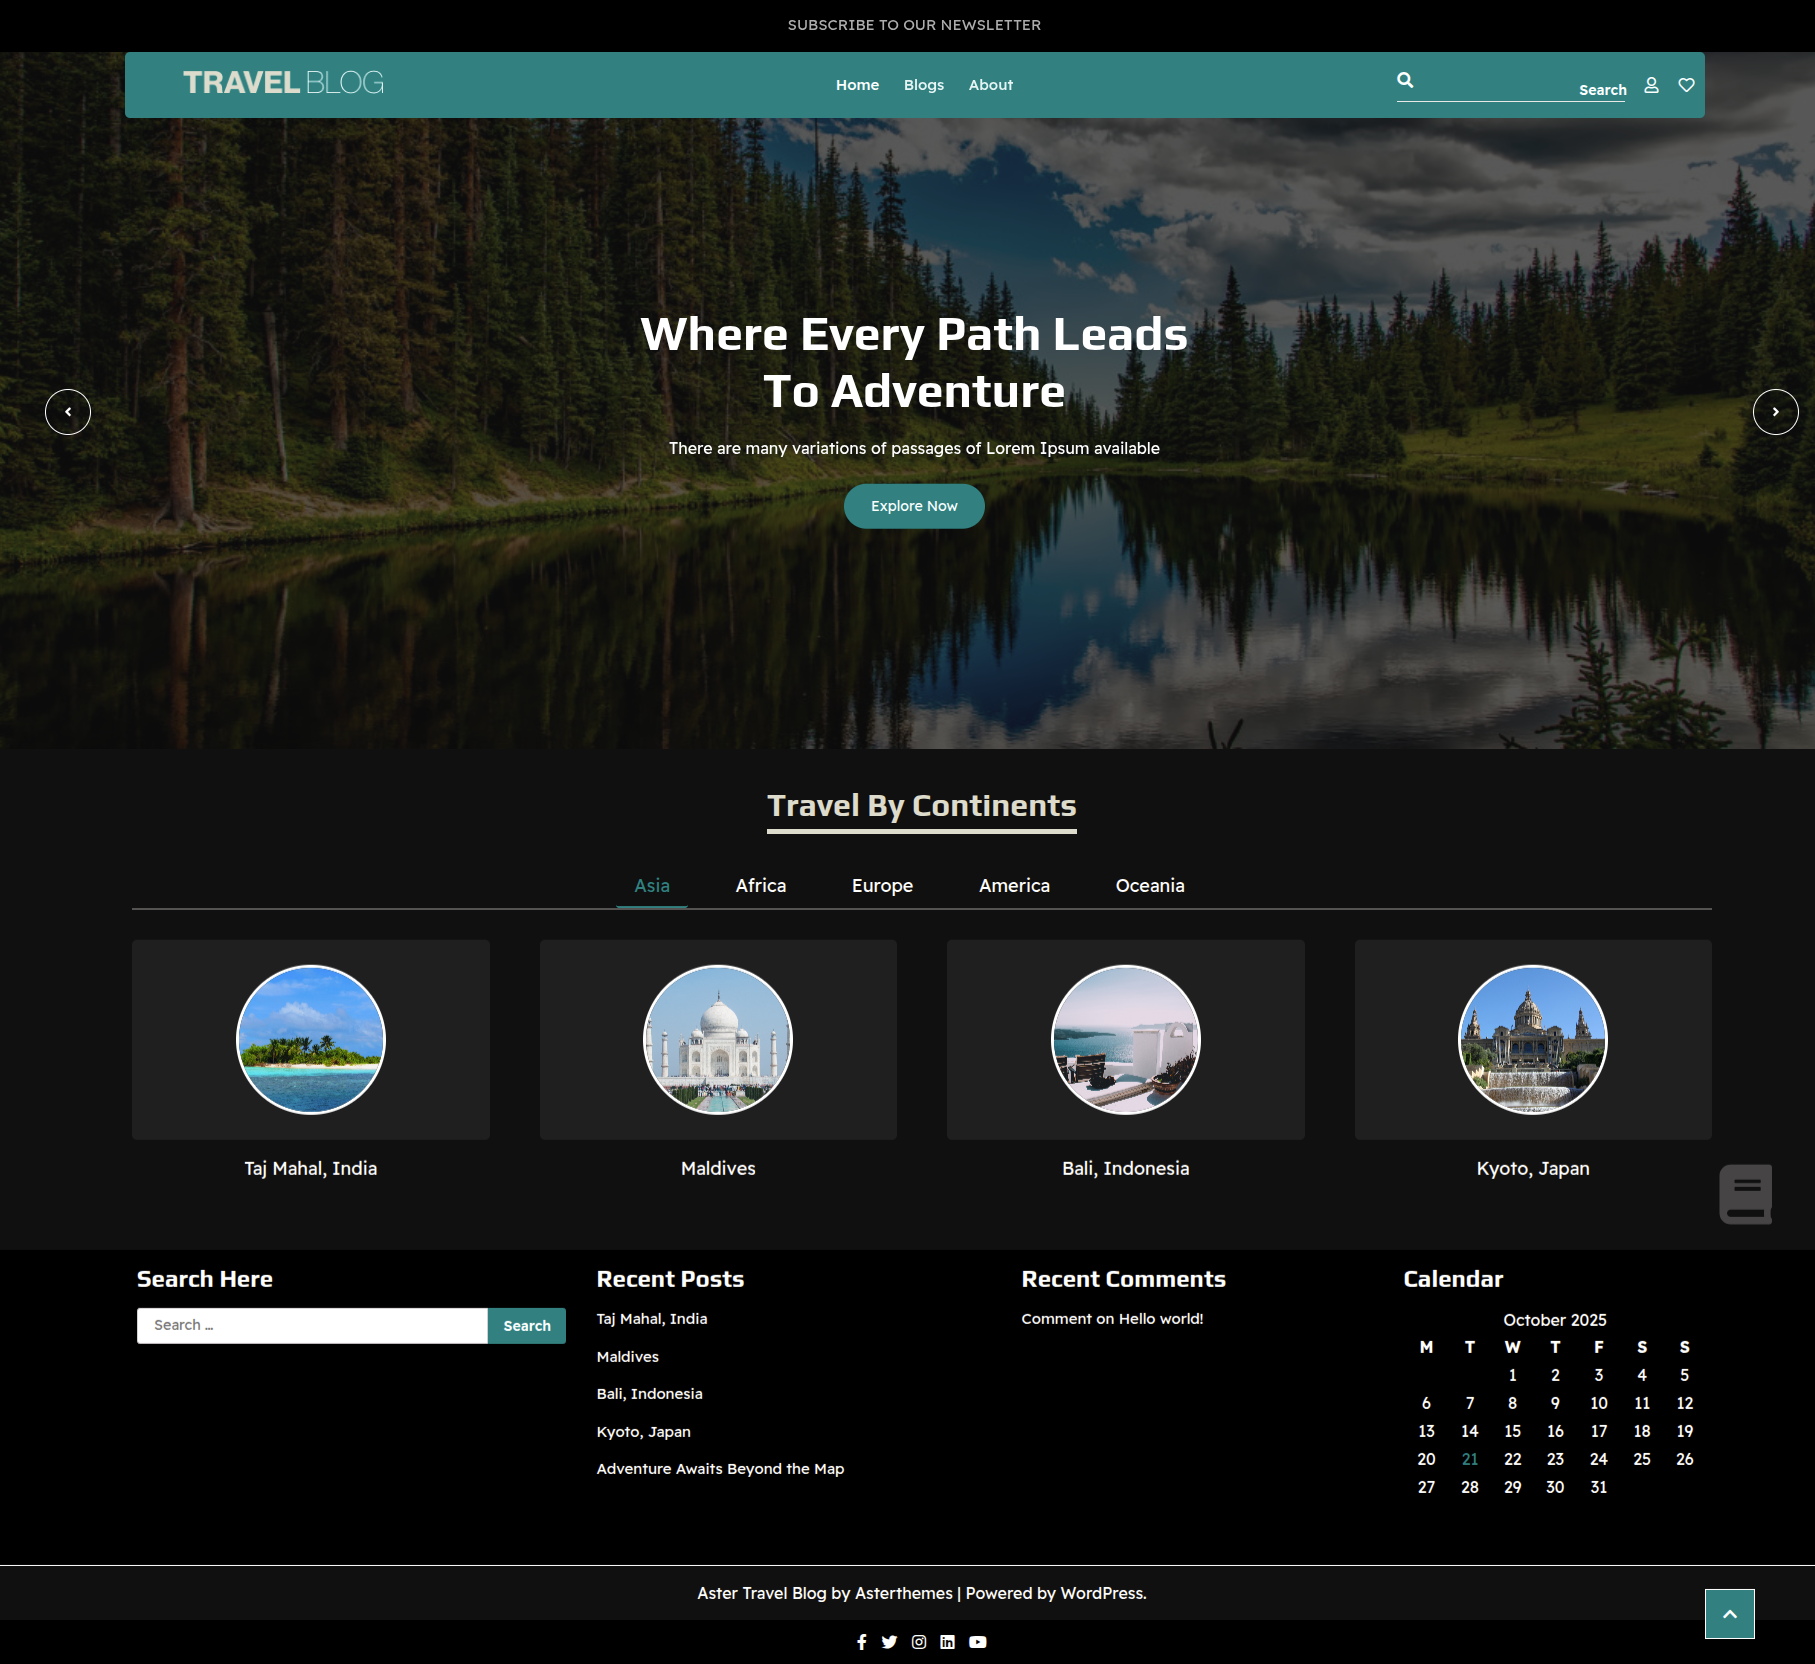Open the Blogs menu item
The width and height of the screenshot is (1815, 1664).
pyautogui.click(x=923, y=85)
